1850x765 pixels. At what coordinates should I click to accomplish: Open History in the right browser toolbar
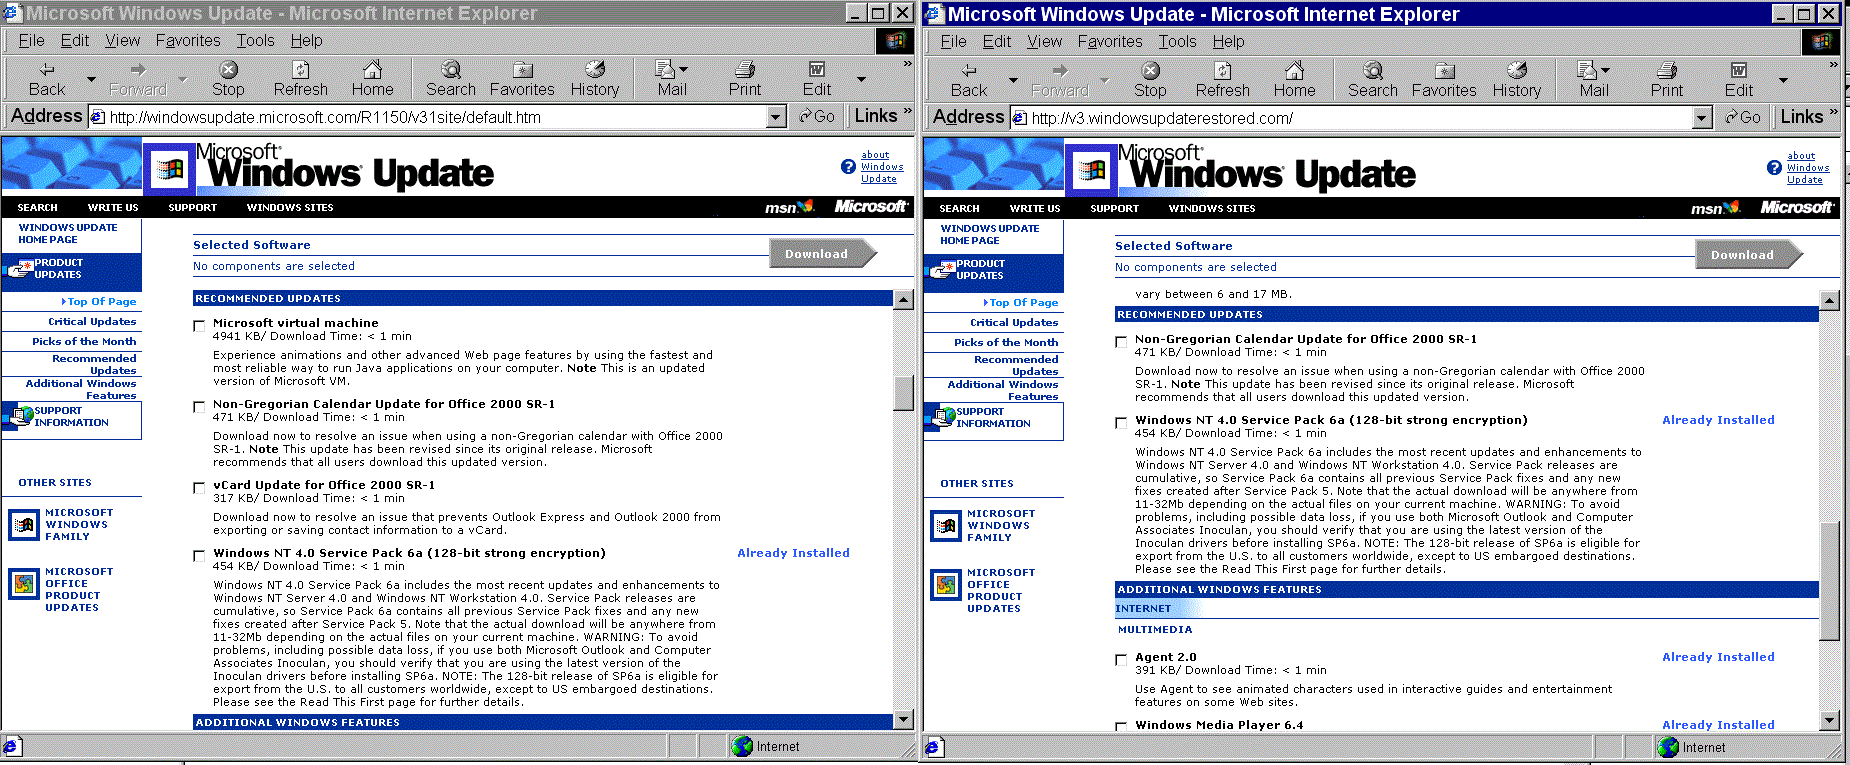pos(1516,71)
